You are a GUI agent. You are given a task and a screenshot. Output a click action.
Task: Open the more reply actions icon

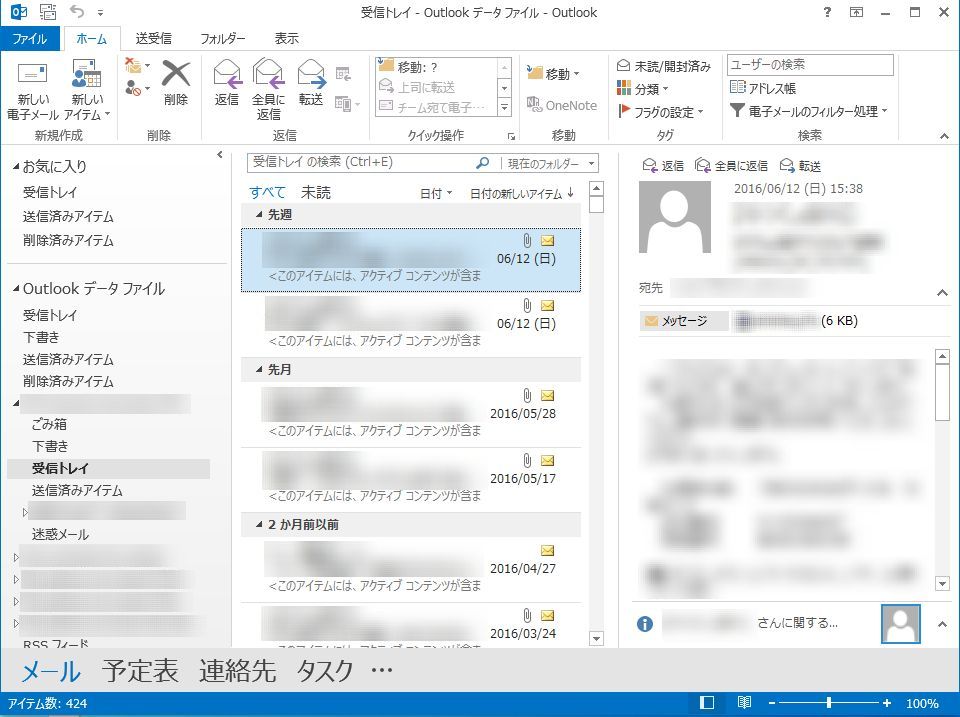coord(347,104)
